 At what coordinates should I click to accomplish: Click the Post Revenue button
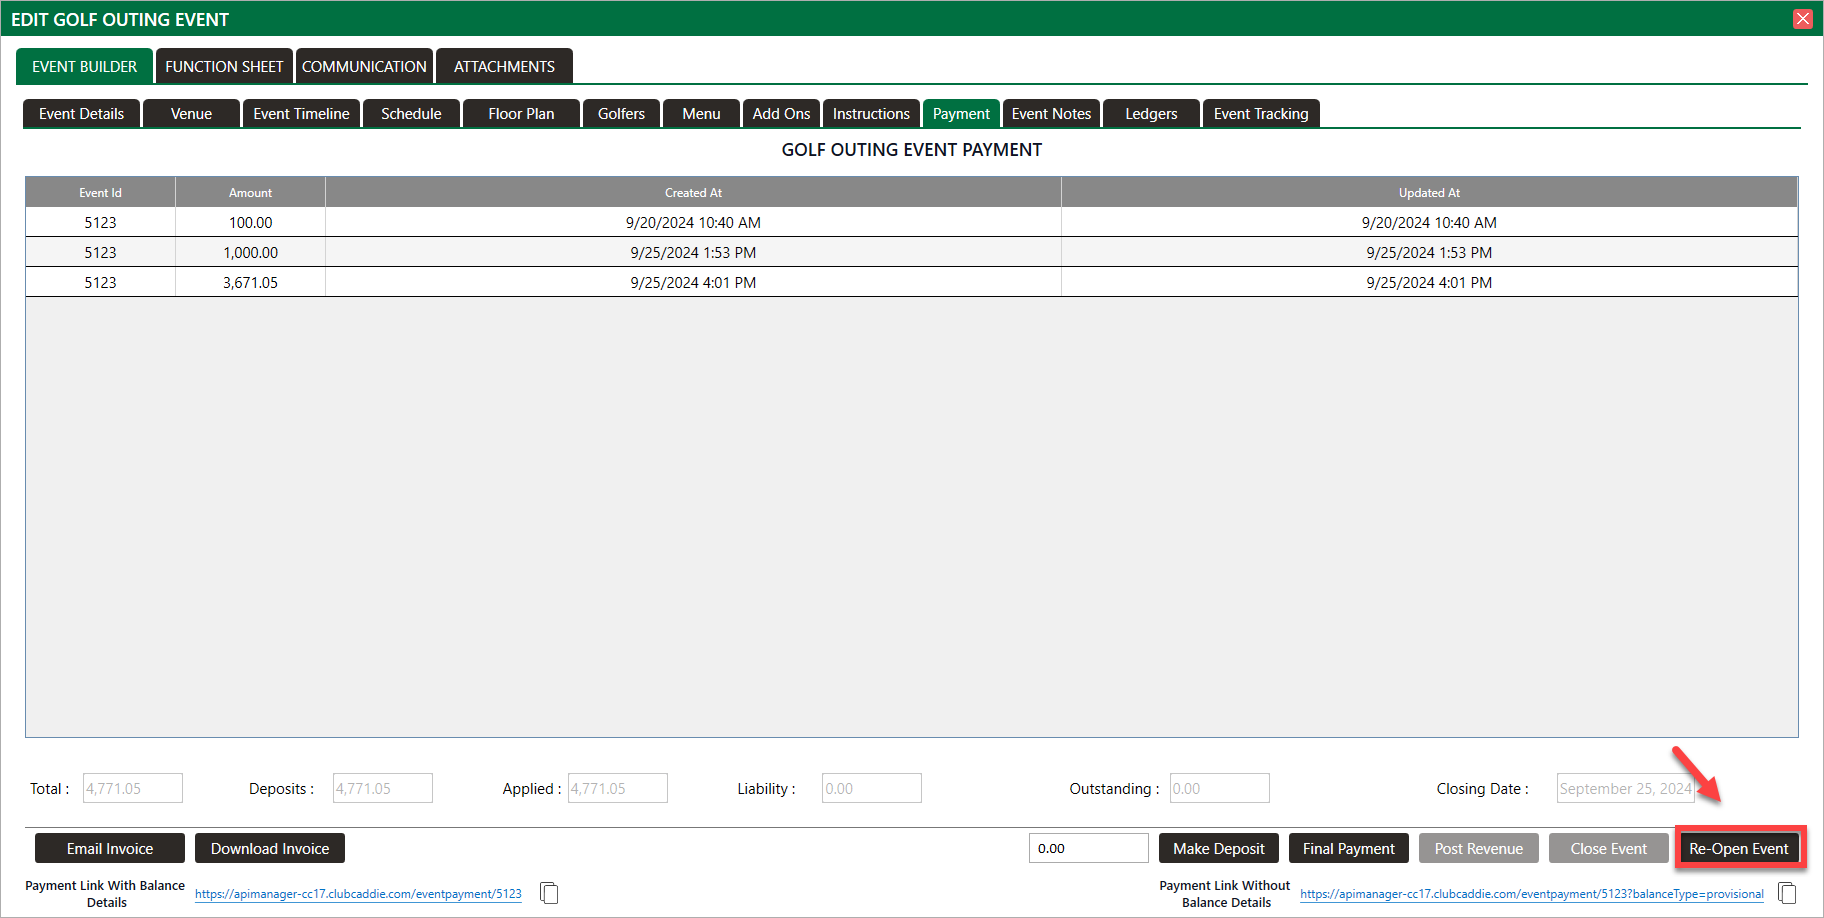1479,848
